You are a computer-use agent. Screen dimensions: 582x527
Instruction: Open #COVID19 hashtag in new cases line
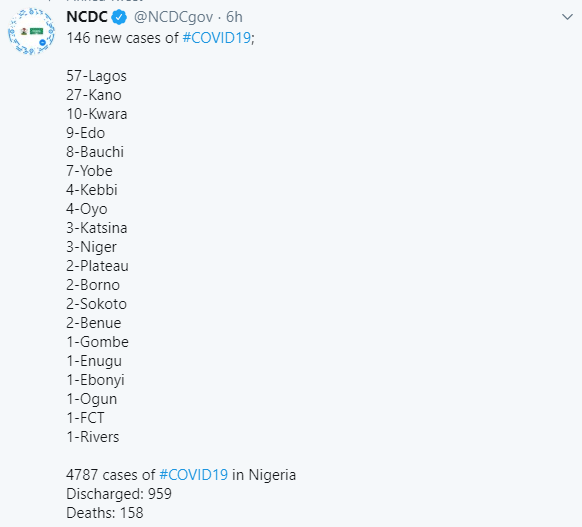click(x=217, y=38)
